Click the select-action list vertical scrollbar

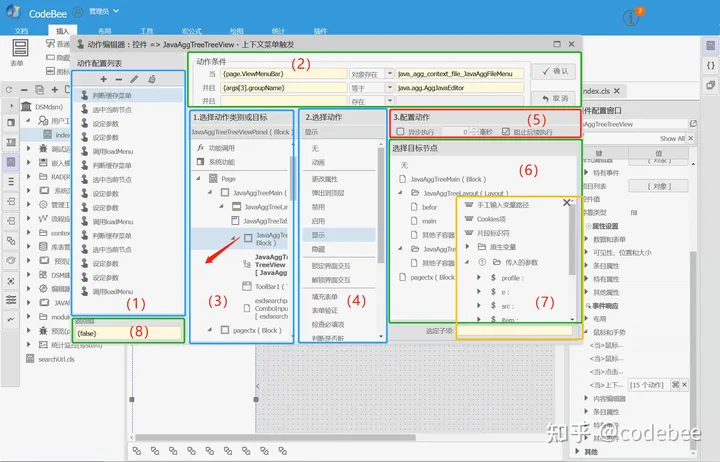point(381,205)
